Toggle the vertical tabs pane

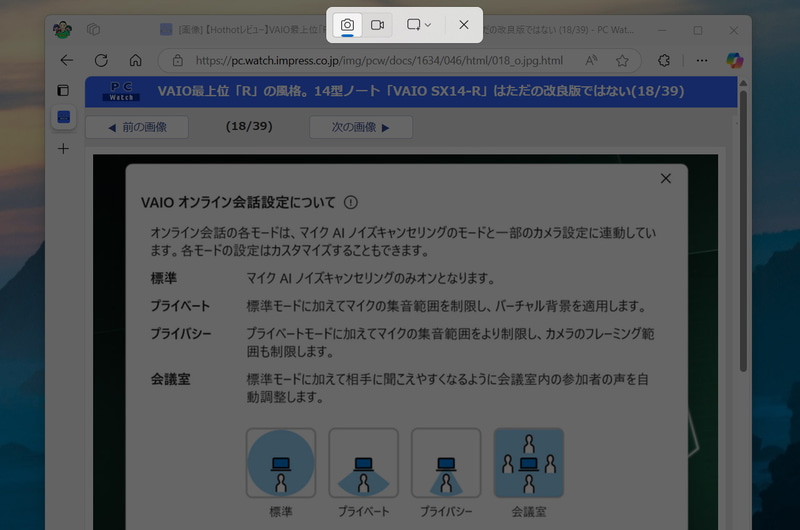(63, 90)
